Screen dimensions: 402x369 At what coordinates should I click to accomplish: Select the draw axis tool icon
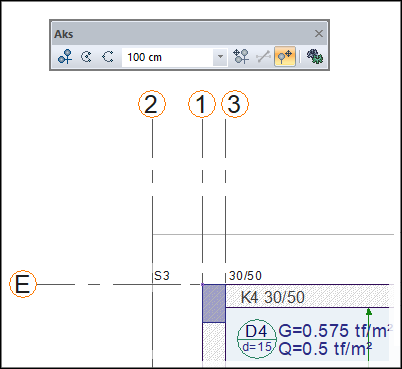65,57
